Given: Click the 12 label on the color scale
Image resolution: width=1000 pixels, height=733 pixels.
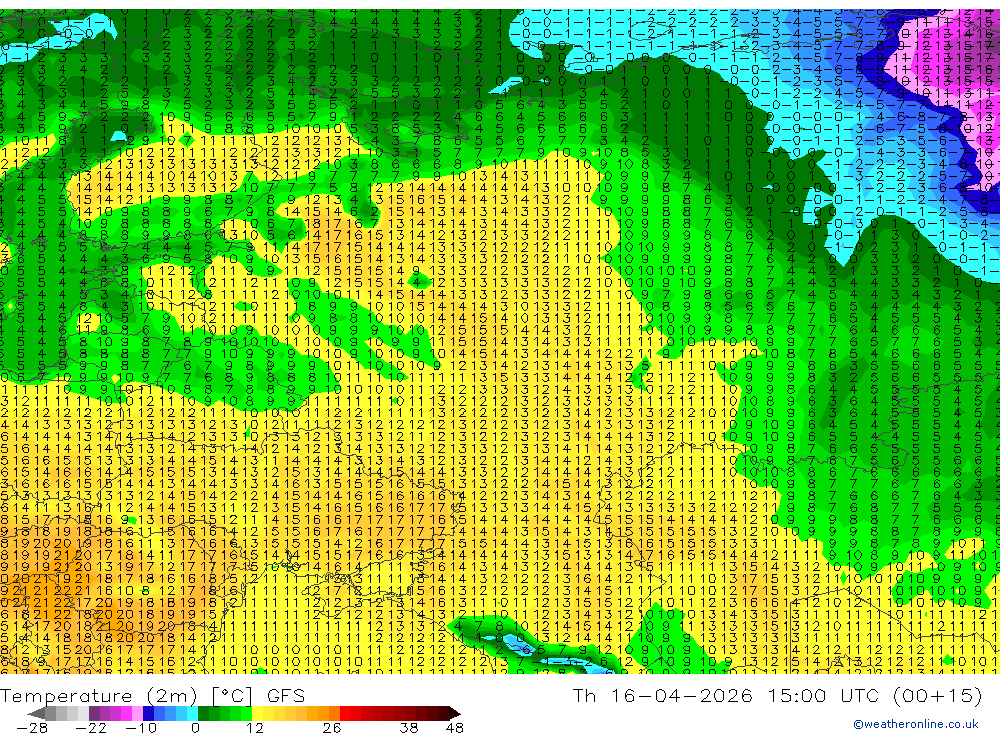Looking at the screenshot, I should 254,728.
